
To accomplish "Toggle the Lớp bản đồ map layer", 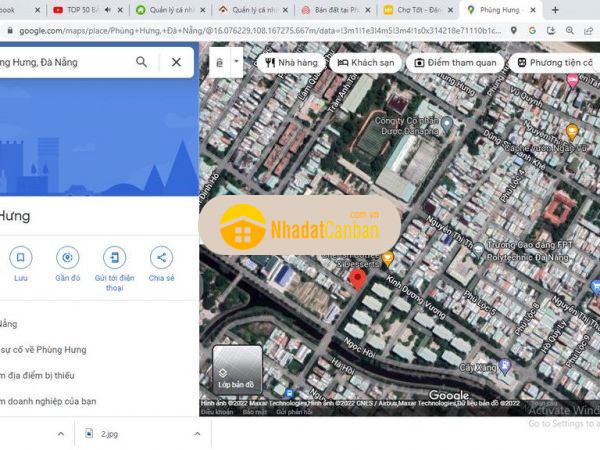I will [237, 369].
